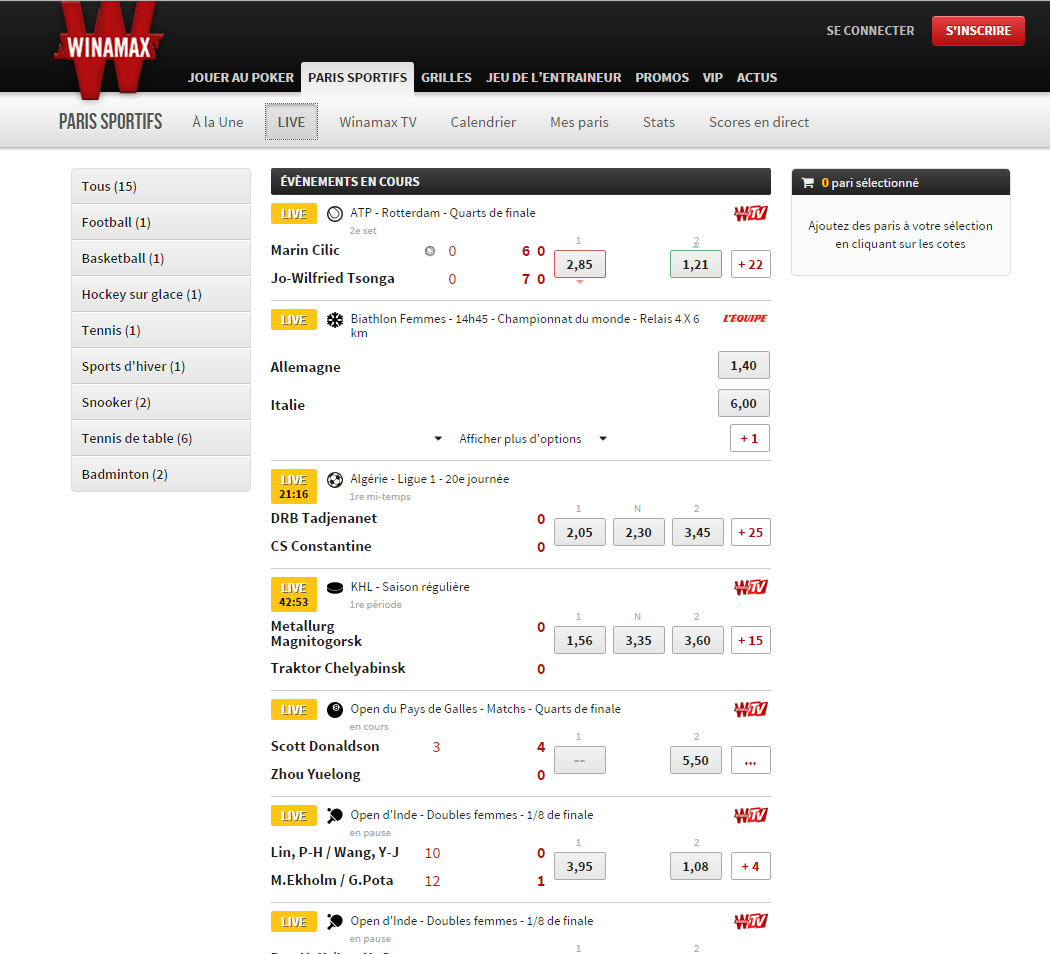Select the LIVE tab

pyautogui.click(x=291, y=122)
